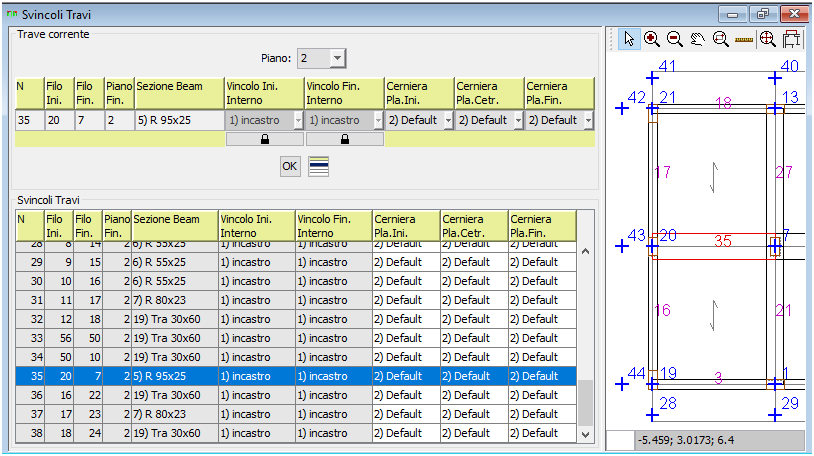The width and height of the screenshot is (814, 456).
Task: Click the Svincoli Travi scrollbar thumb
Action: (x=586, y=403)
